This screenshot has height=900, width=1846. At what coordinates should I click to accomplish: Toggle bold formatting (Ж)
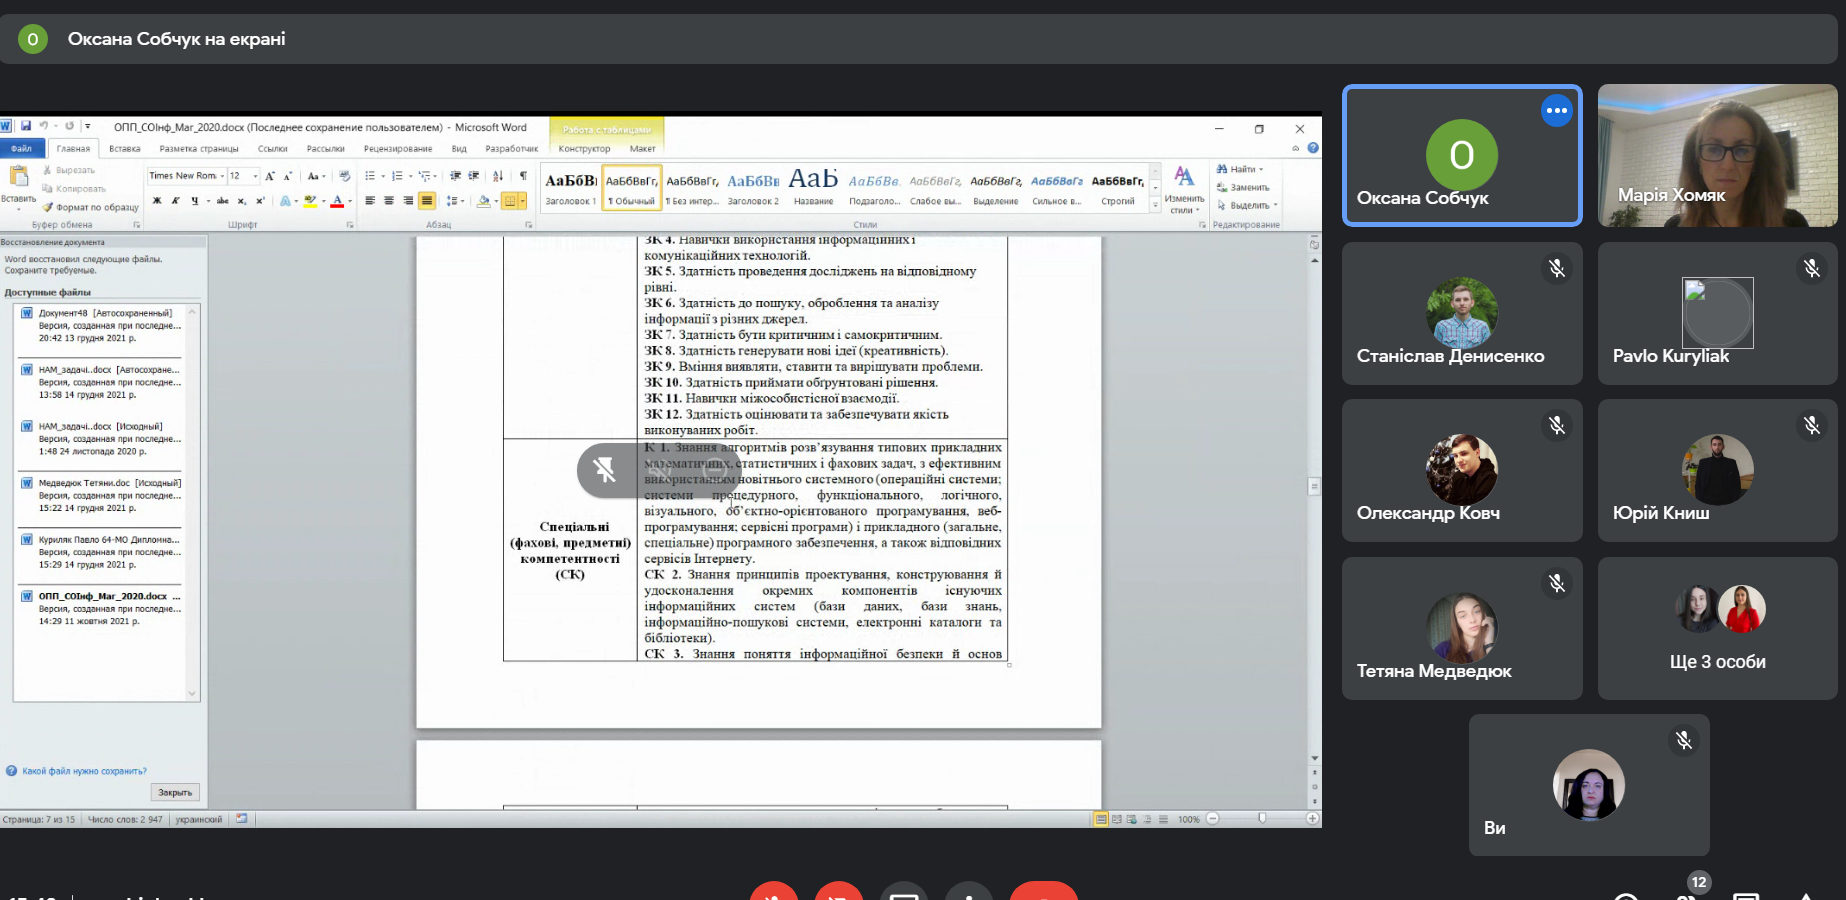click(x=157, y=201)
